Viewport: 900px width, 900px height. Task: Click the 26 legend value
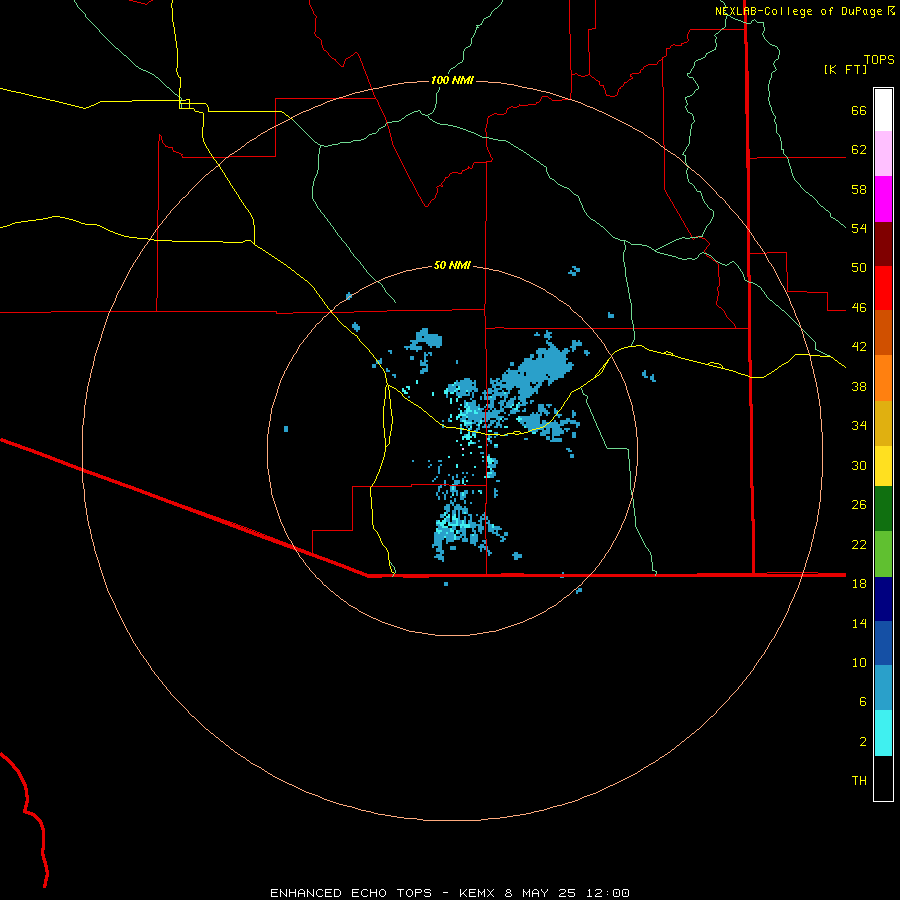(859, 505)
